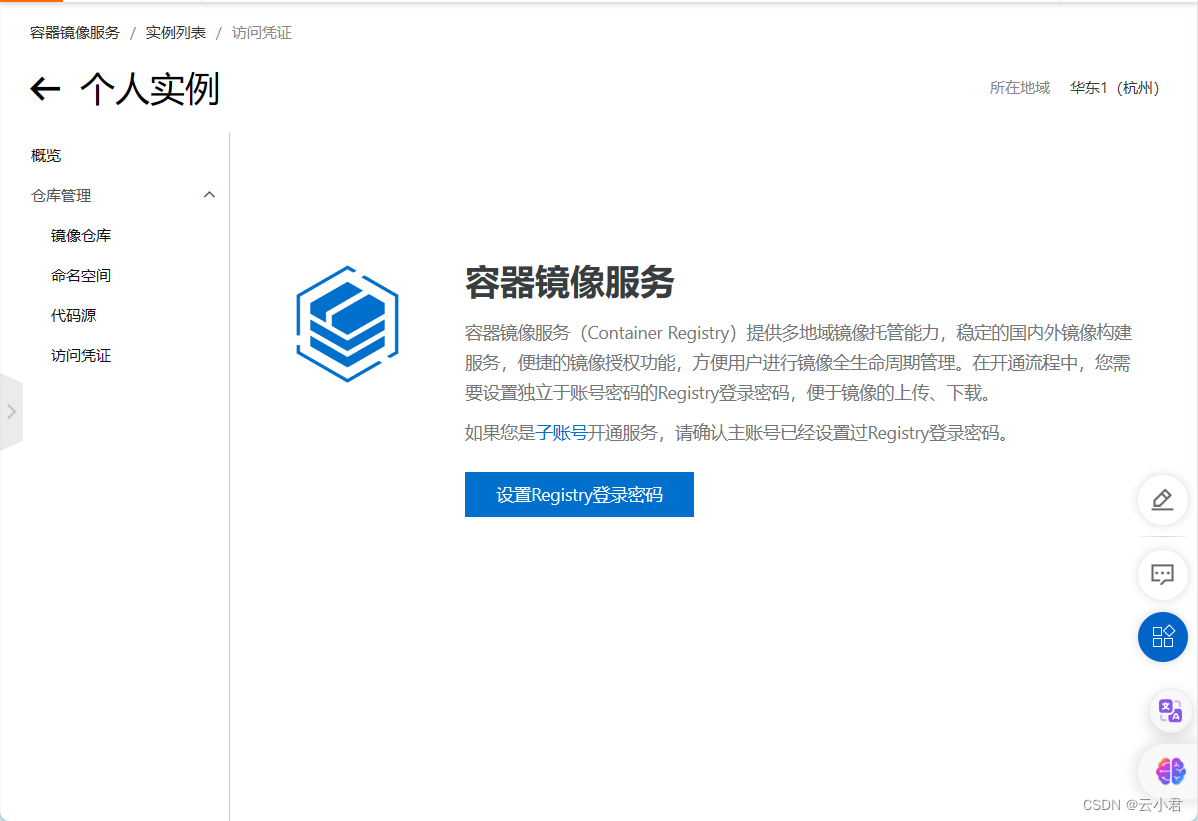
Task: Click the purple translate icon
Action: tap(1170, 710)
